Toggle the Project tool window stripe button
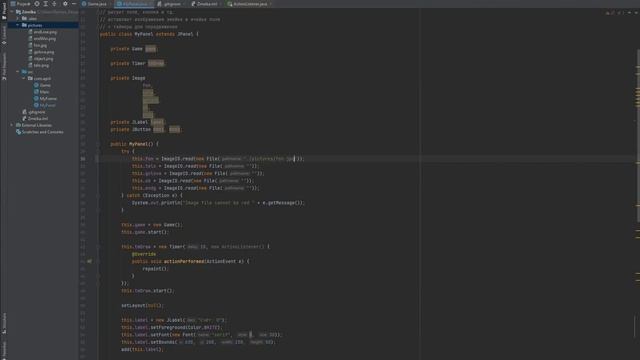640x360 pixels. click(4, 10)
